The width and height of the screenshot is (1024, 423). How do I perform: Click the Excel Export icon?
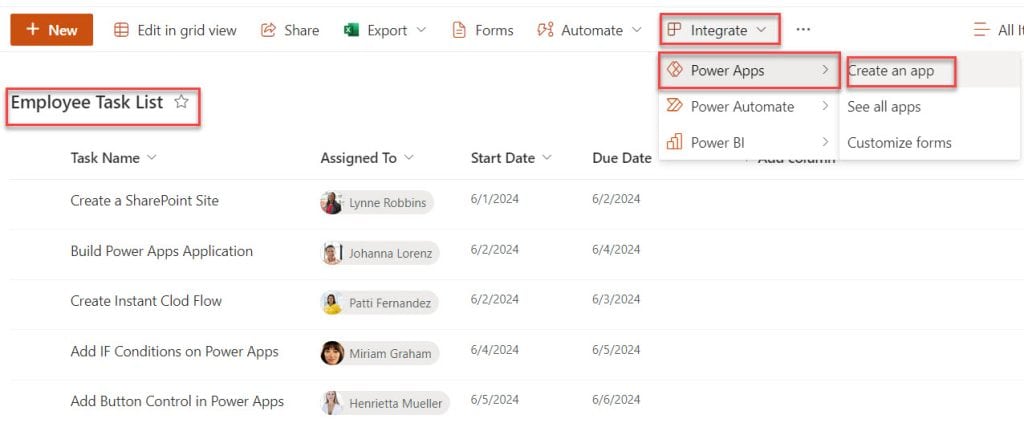coord(351,30)
